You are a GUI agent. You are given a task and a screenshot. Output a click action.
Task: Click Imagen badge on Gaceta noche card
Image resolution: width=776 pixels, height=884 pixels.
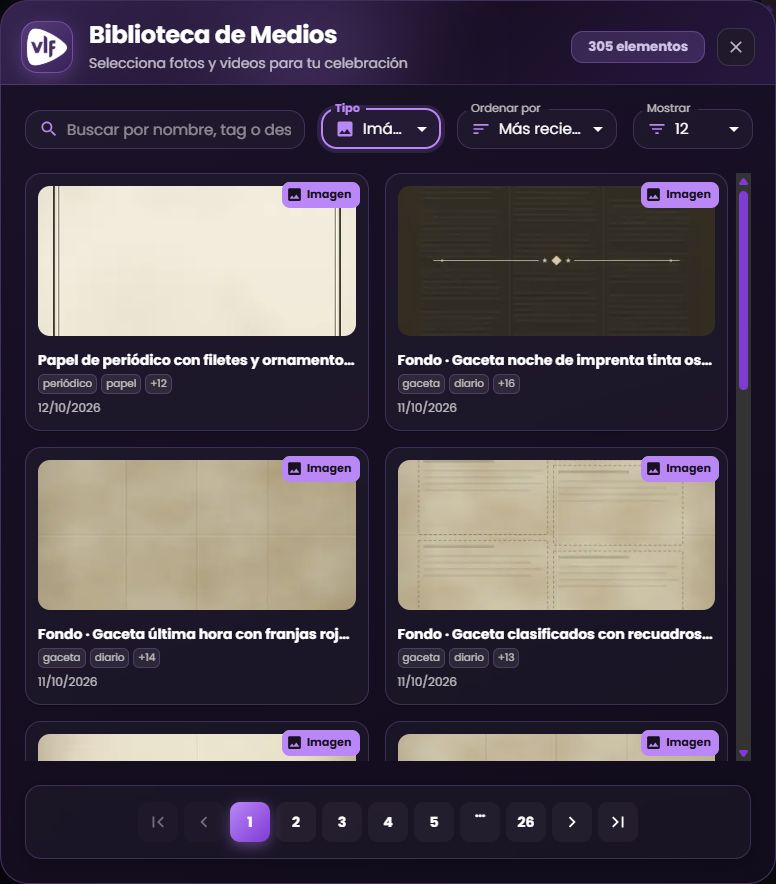click(x=680, y=195)
